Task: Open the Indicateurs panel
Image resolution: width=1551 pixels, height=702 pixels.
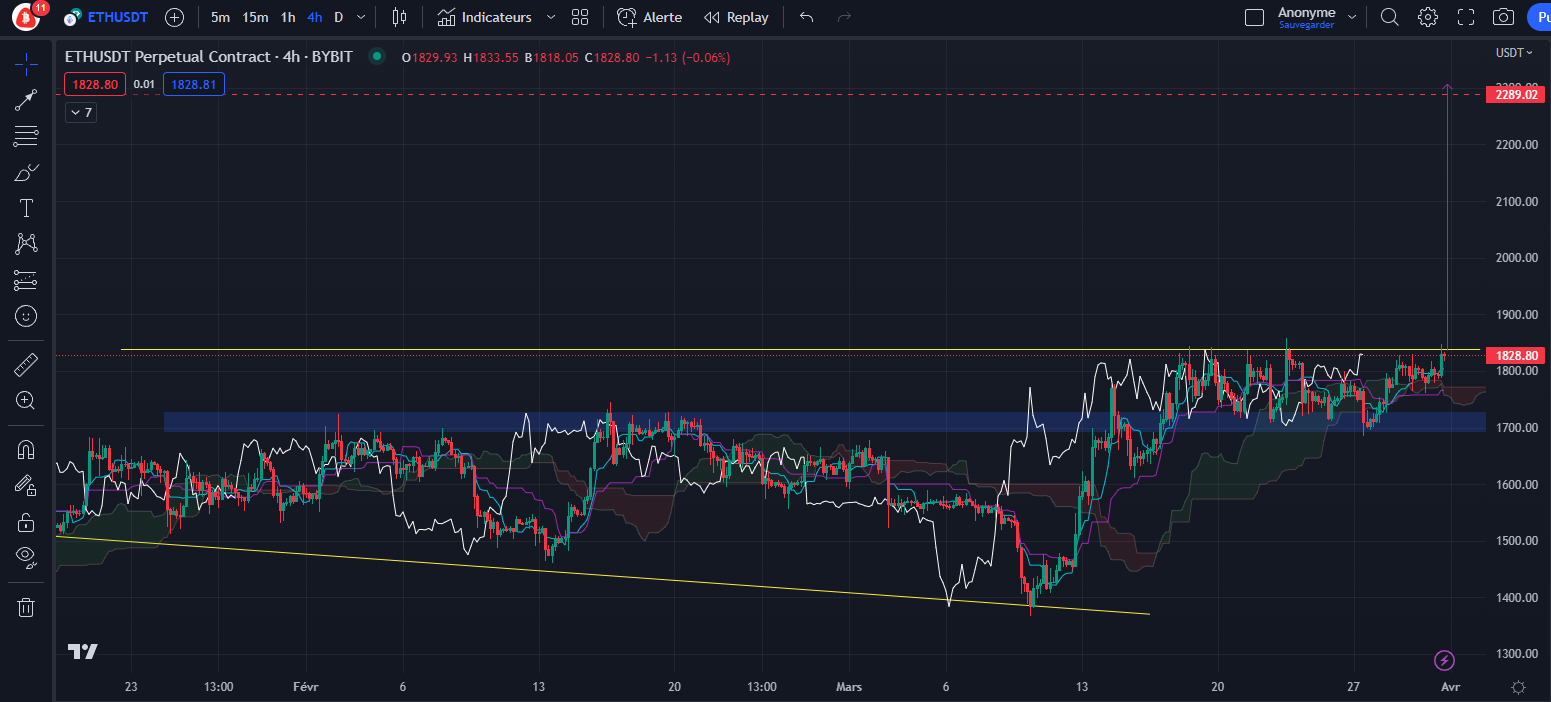Action: tap(485, 17)
